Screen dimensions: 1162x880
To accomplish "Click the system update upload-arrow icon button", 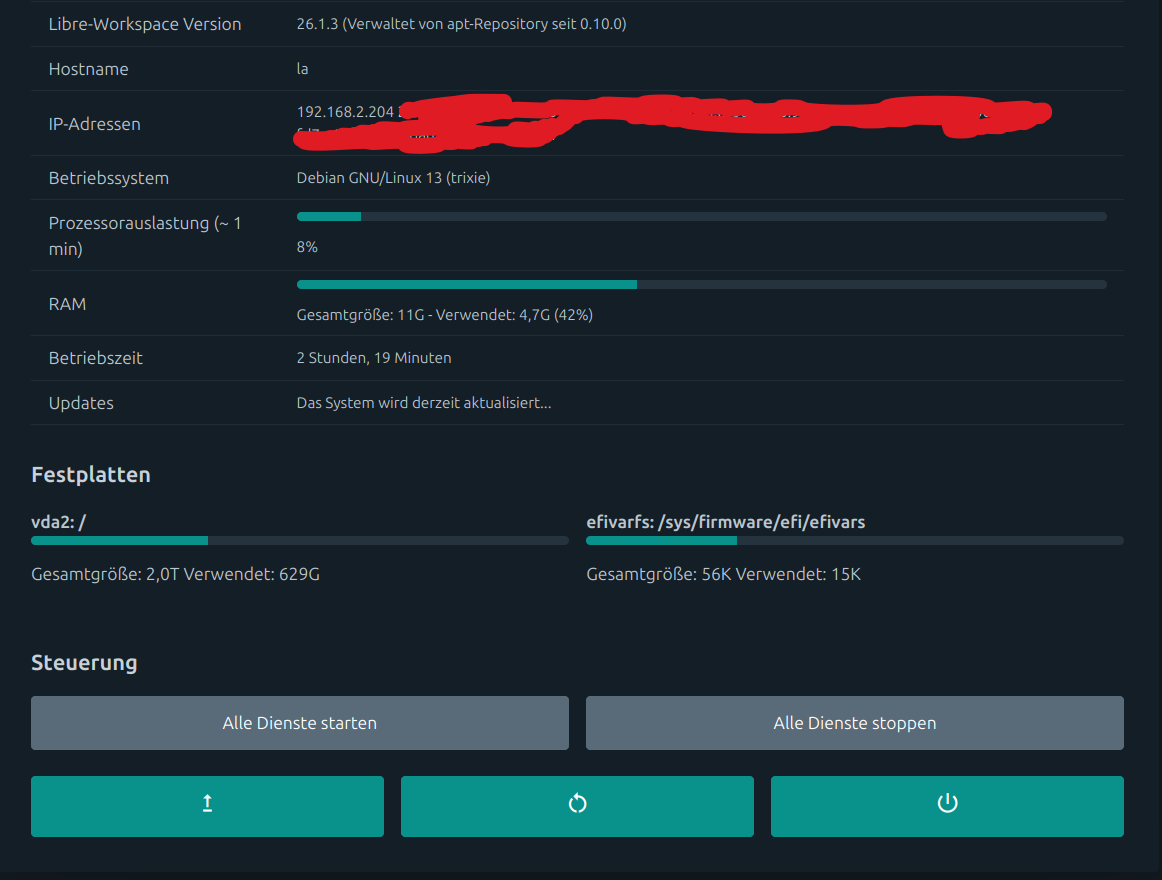I will [x=207, y=805].
